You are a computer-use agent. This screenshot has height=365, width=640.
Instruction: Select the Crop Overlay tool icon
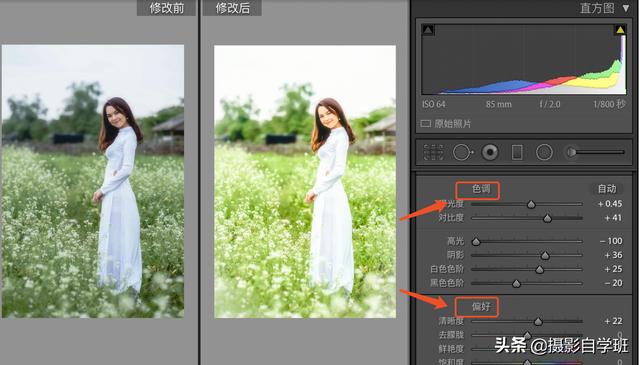433,152
